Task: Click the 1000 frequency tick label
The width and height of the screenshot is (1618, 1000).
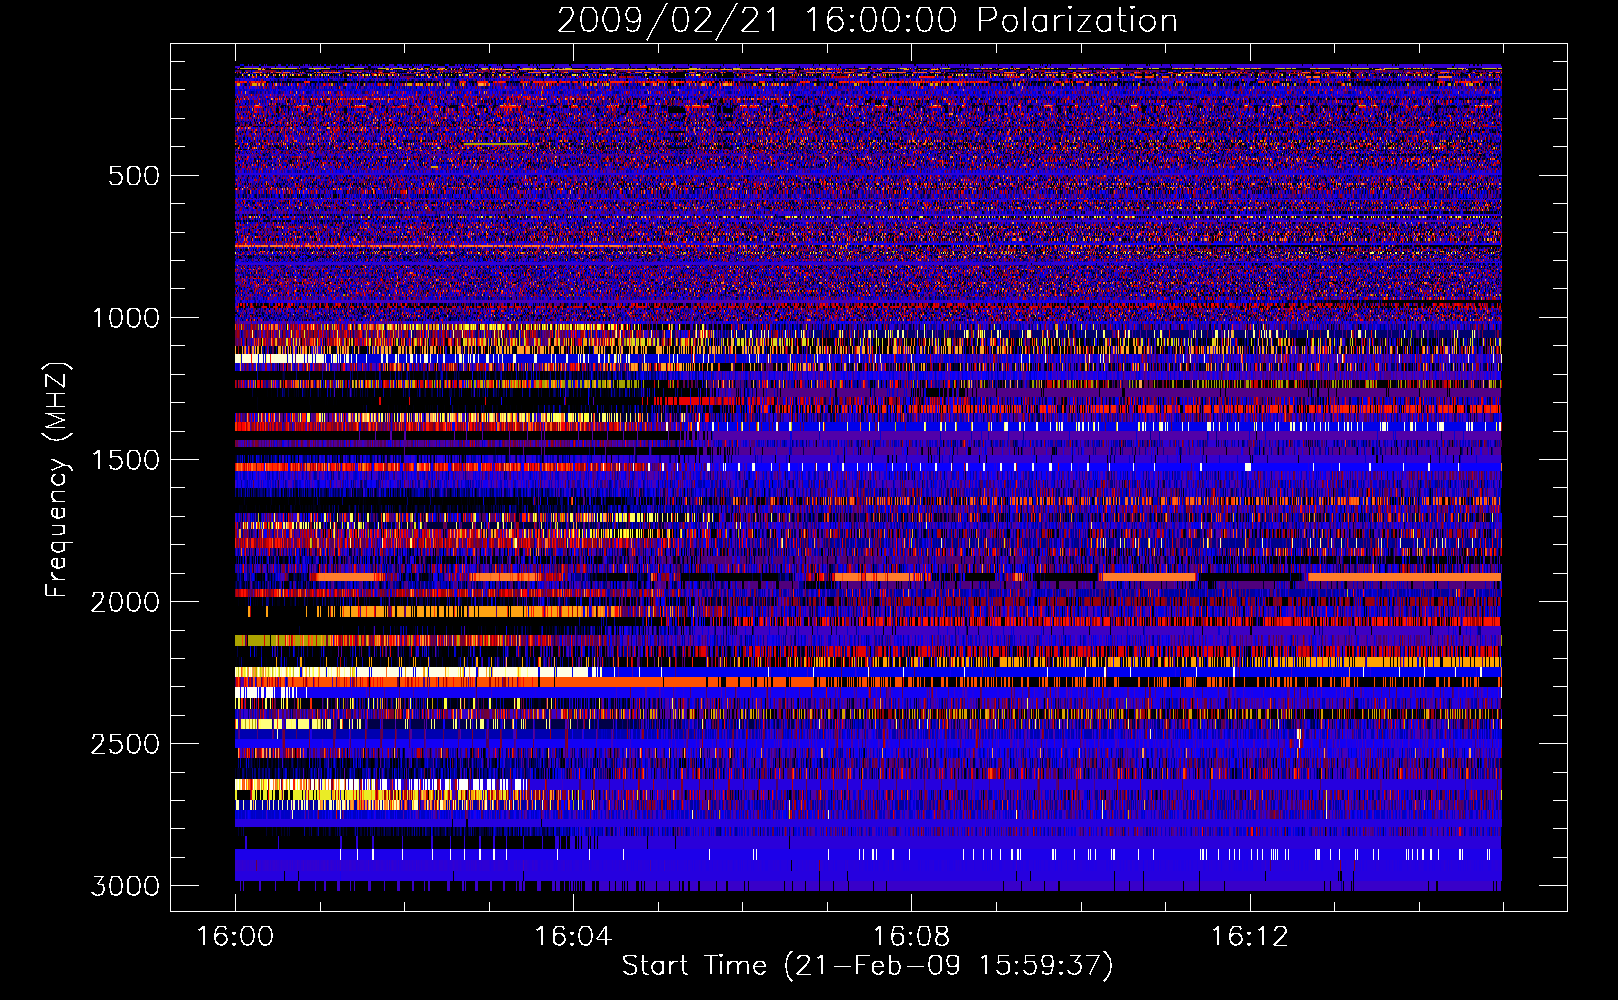Action: [126, 318]
